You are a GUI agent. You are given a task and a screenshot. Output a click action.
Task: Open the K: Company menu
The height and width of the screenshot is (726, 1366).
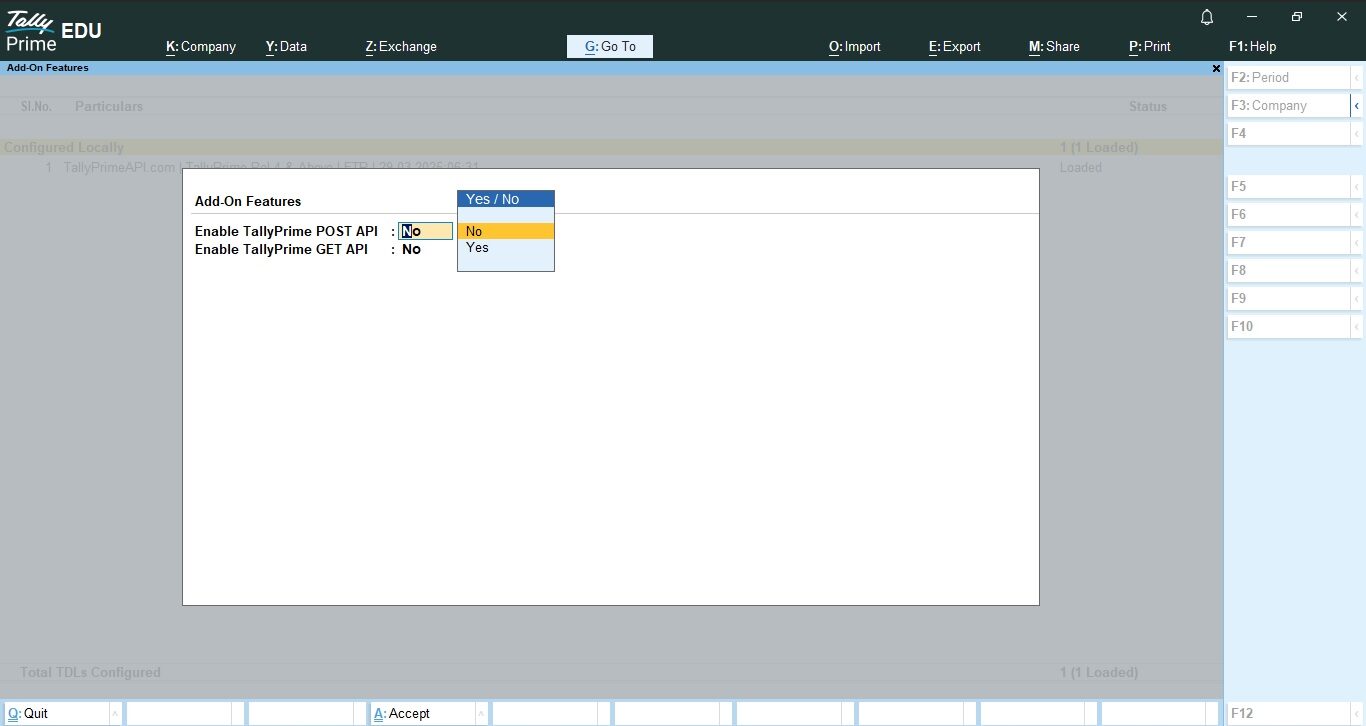pos(201,46)
